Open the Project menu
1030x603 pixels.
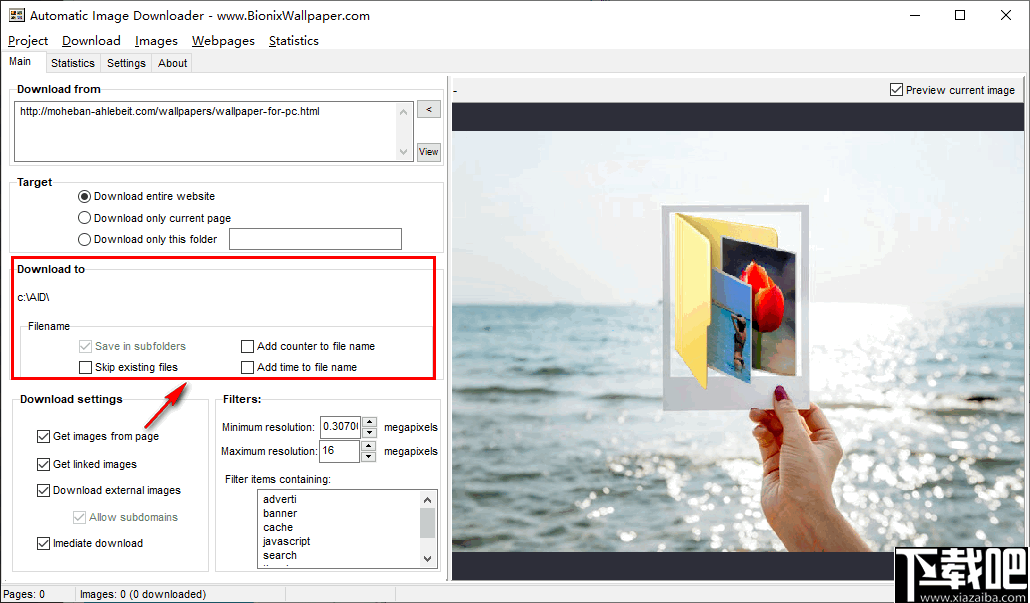pos(27,40)
